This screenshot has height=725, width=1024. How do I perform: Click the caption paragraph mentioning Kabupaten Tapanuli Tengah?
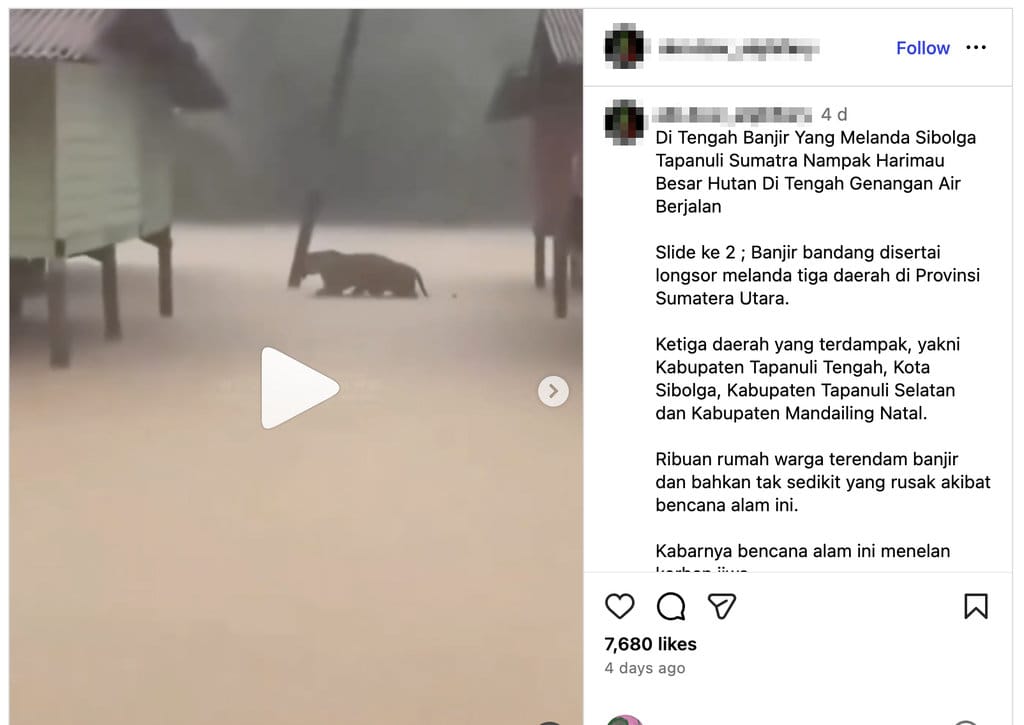(x=808, y=378)
